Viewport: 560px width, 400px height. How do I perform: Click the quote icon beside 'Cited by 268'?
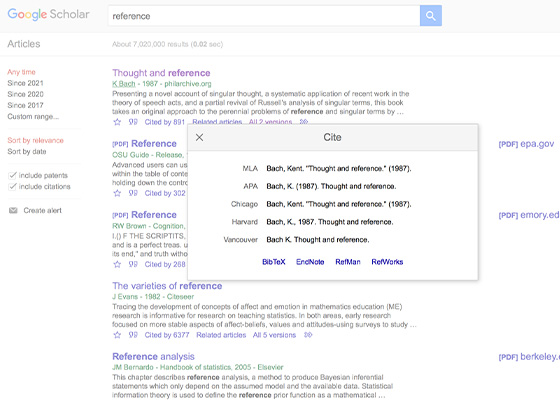tap(133, 264)
